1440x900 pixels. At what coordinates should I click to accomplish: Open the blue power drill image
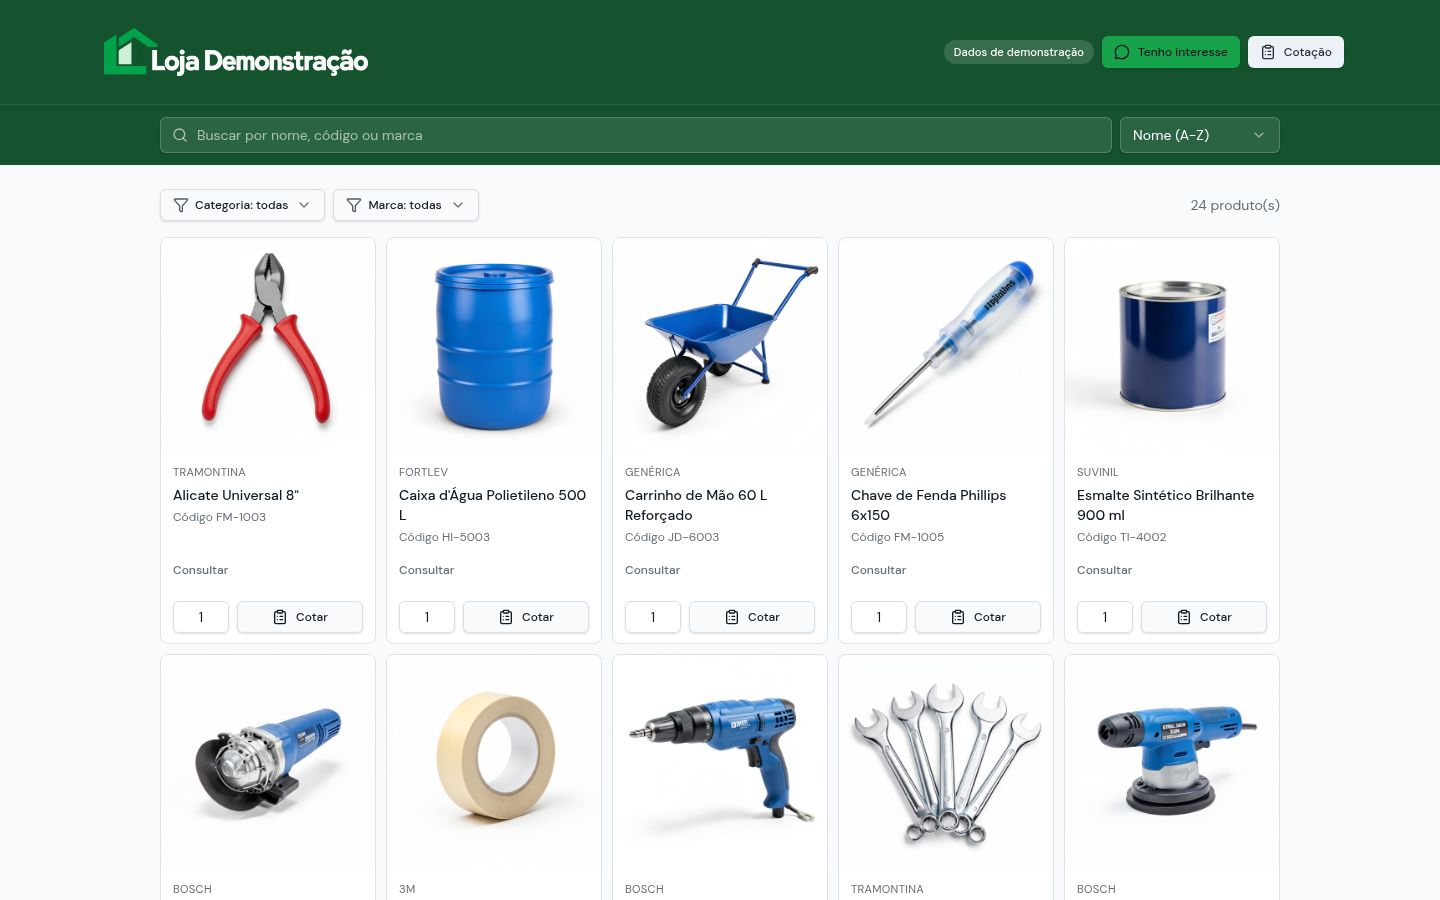coord(720,762)
